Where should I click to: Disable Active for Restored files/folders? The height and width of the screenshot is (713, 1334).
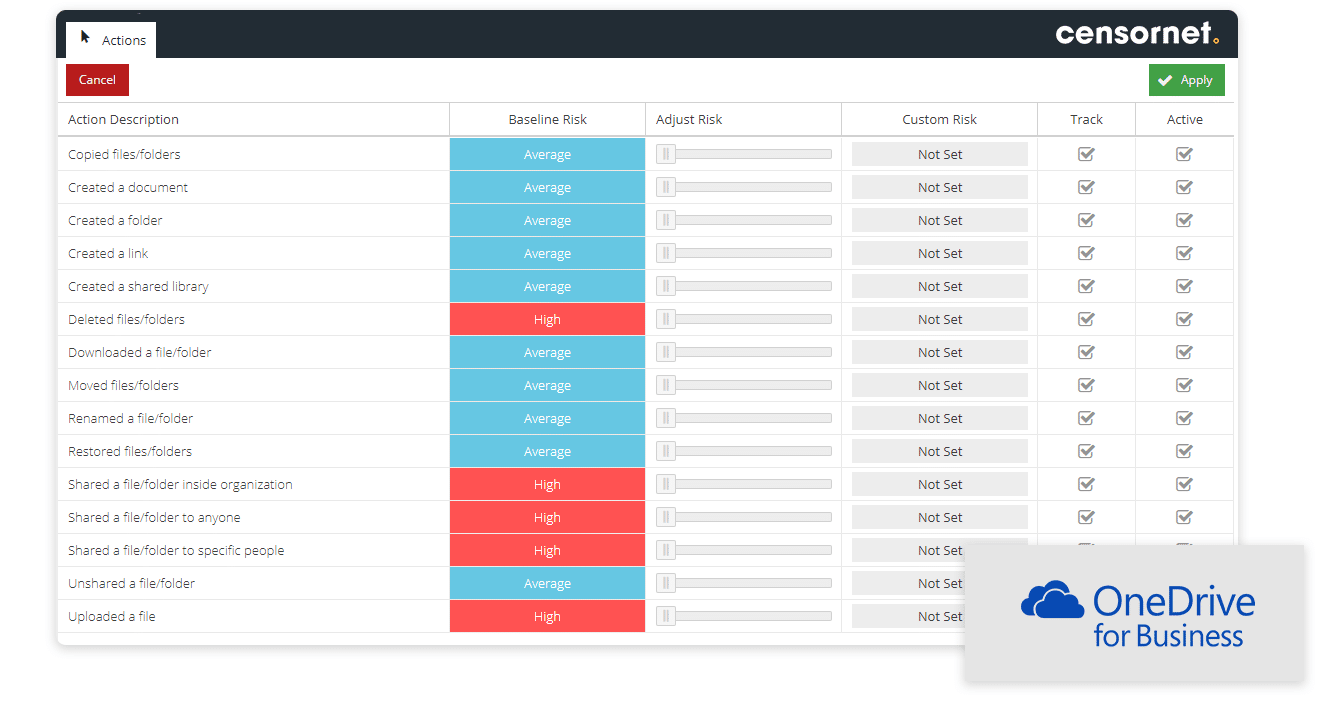1184,451
